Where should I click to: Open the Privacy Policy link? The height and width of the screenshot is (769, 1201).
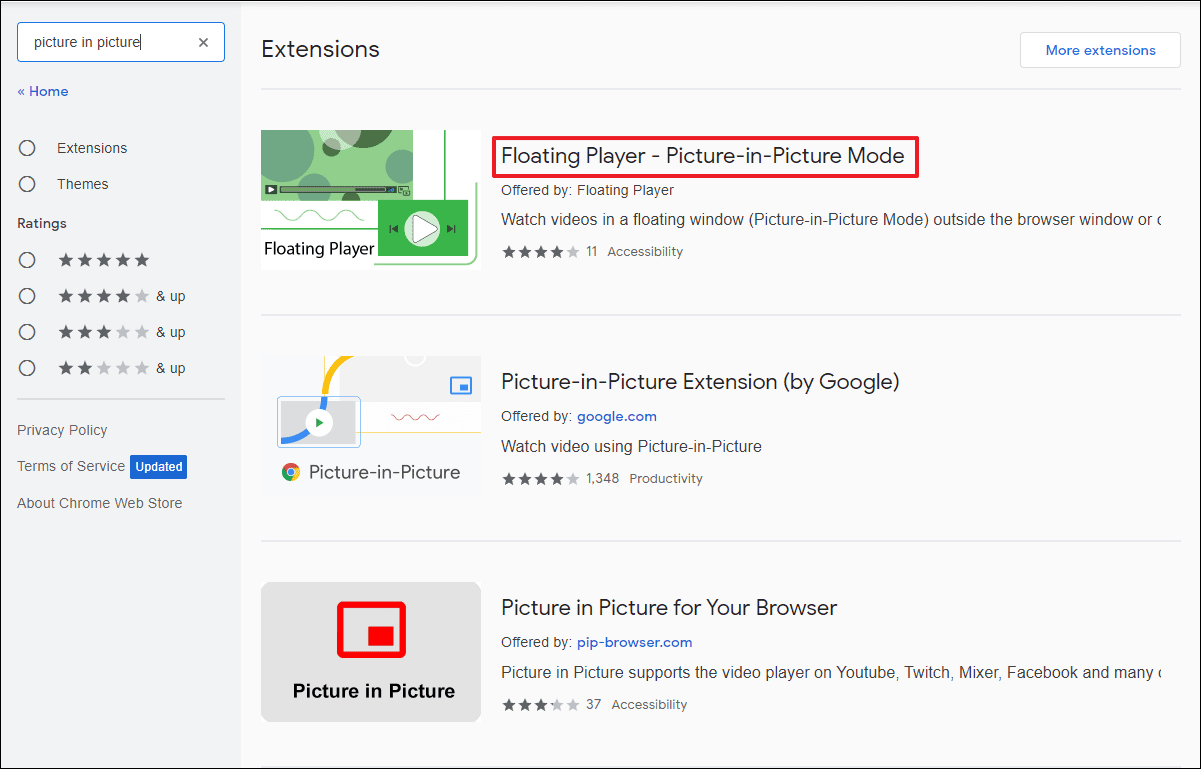(x=62, y=430)
